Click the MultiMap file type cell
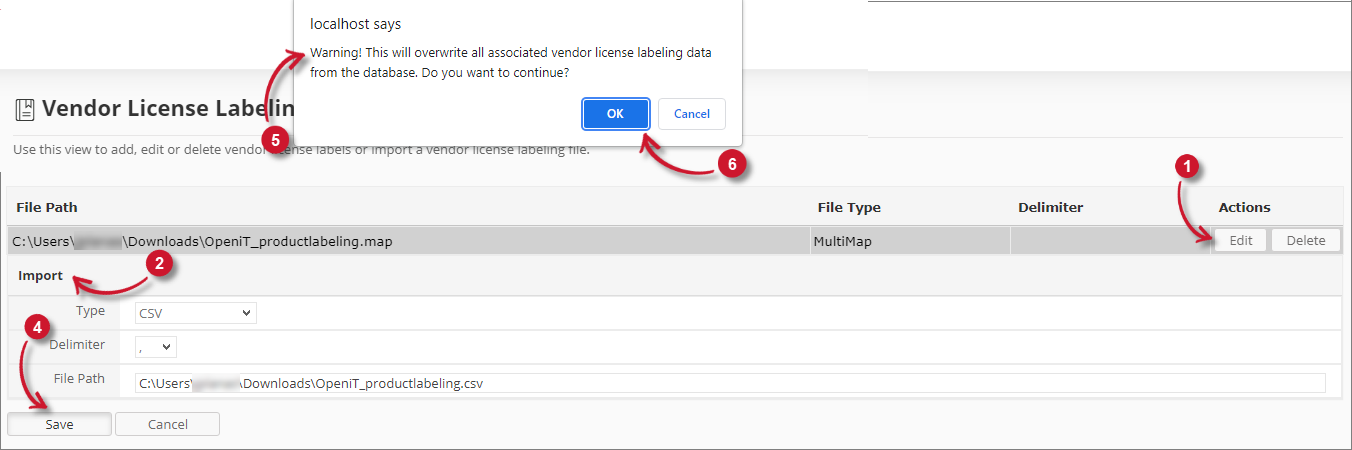This screenshot has height=450, width=1352. 909,240
